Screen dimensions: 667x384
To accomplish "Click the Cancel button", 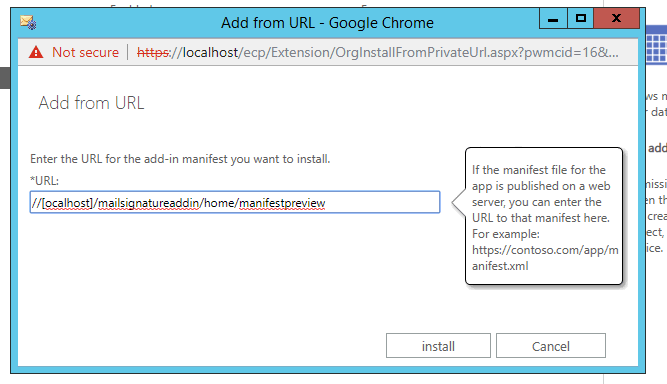I will point(551,346).
